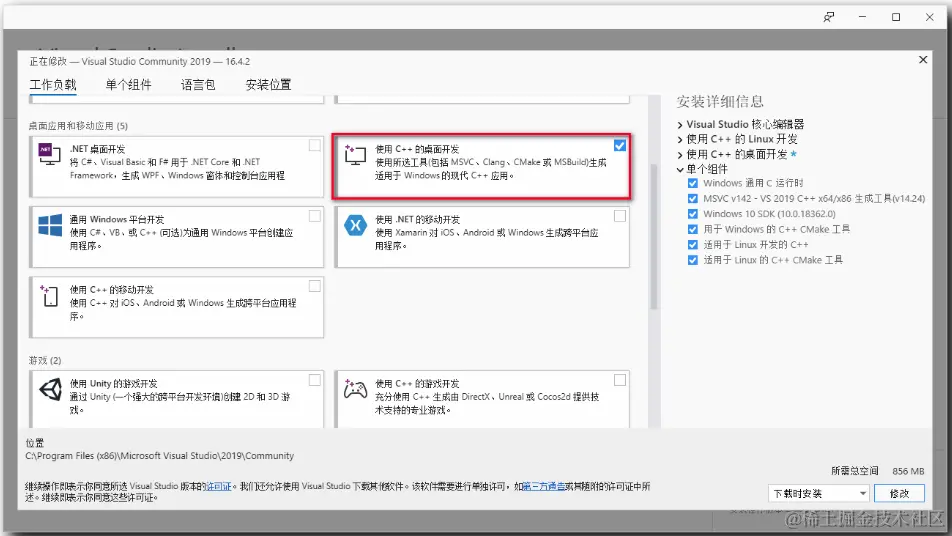952x536 pixels.
Task: Switch to the 工作负载 tab
Action: [x=53, y=84]
